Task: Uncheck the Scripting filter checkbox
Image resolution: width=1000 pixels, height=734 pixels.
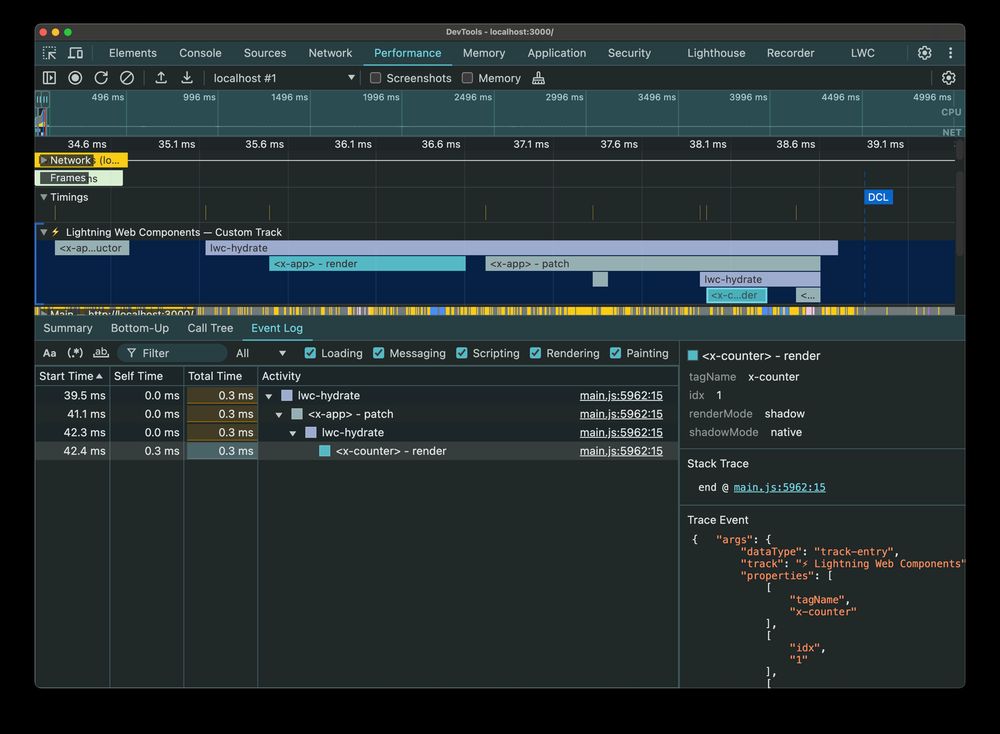Action: click(462, 353)
